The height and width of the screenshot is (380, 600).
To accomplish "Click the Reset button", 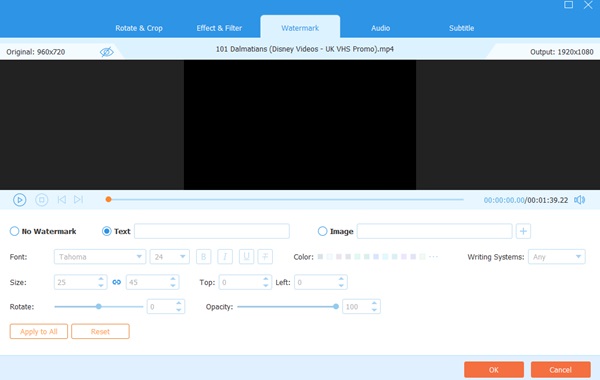I will [100, 331].
